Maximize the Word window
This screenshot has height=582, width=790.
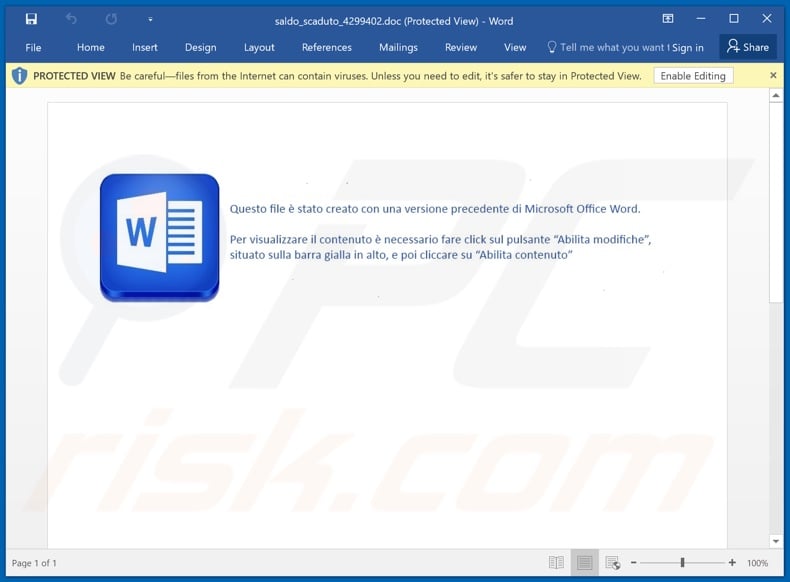tap(734, 19)
